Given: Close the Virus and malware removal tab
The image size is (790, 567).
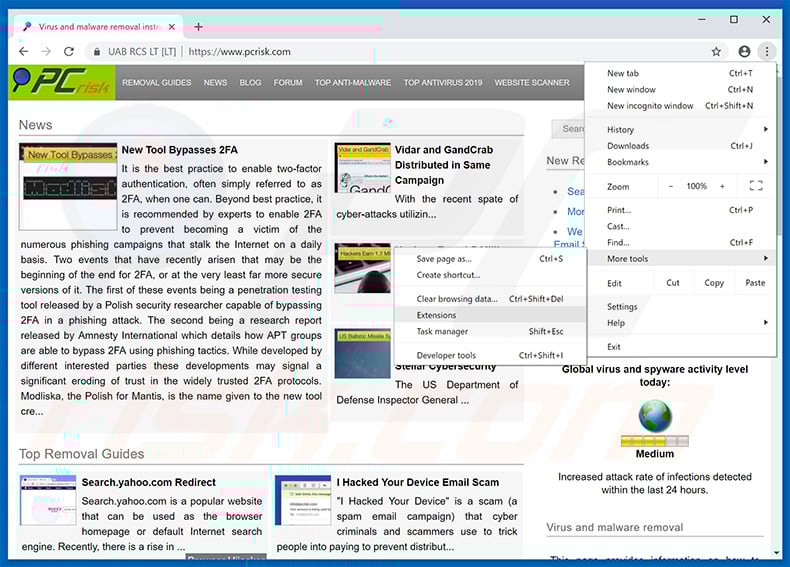Looking at the screenshot, I should [172, 27].
